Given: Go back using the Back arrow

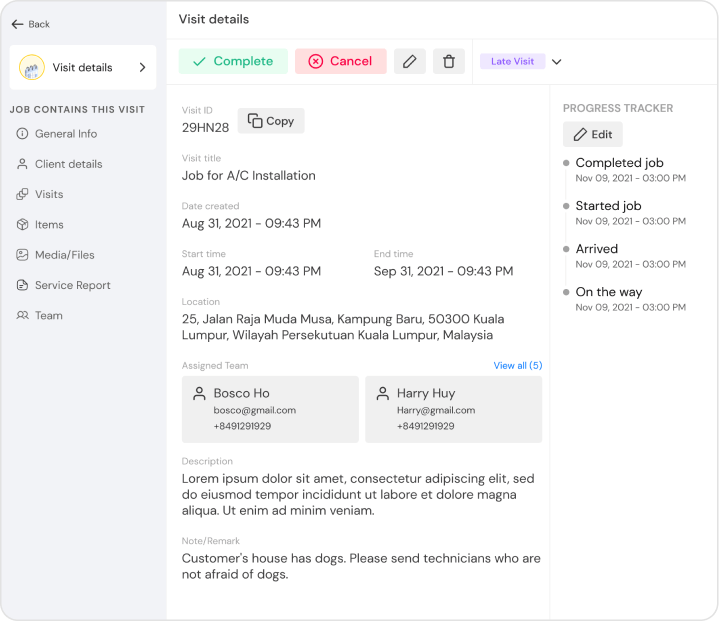Looking at the screenshot, I should [30, 24].
